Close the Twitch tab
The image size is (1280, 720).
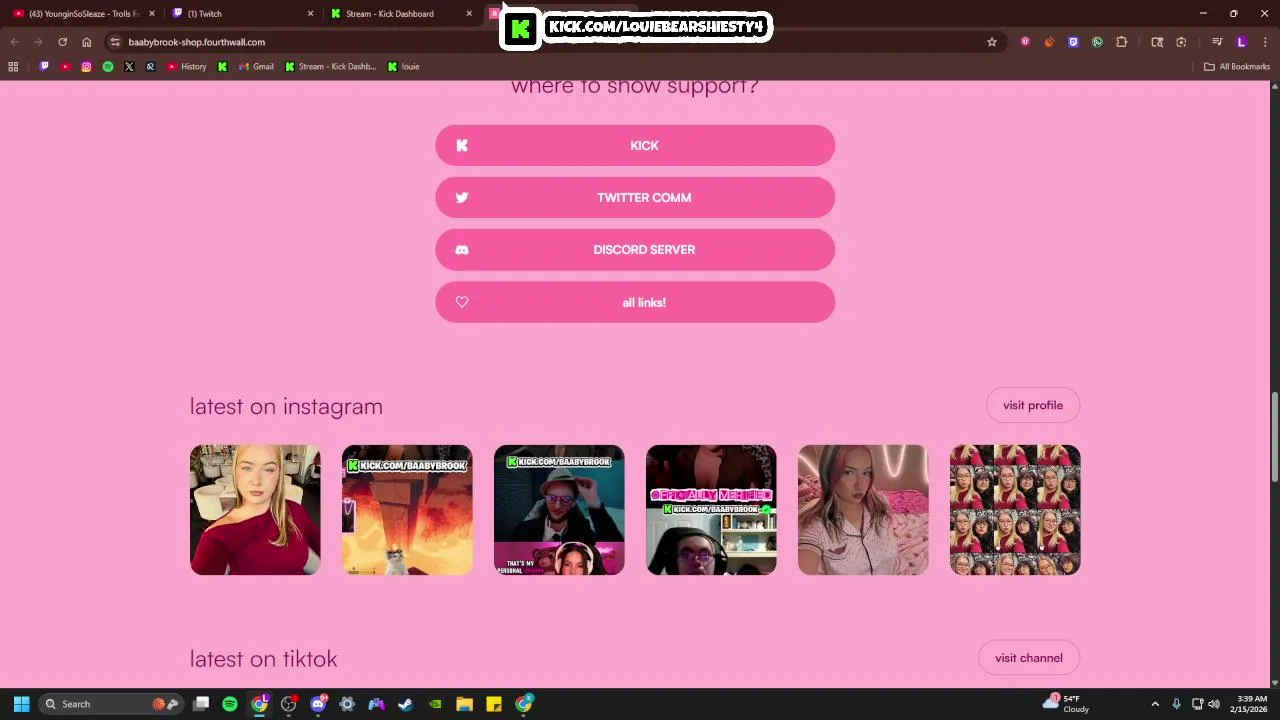click(x=310, y=14)
